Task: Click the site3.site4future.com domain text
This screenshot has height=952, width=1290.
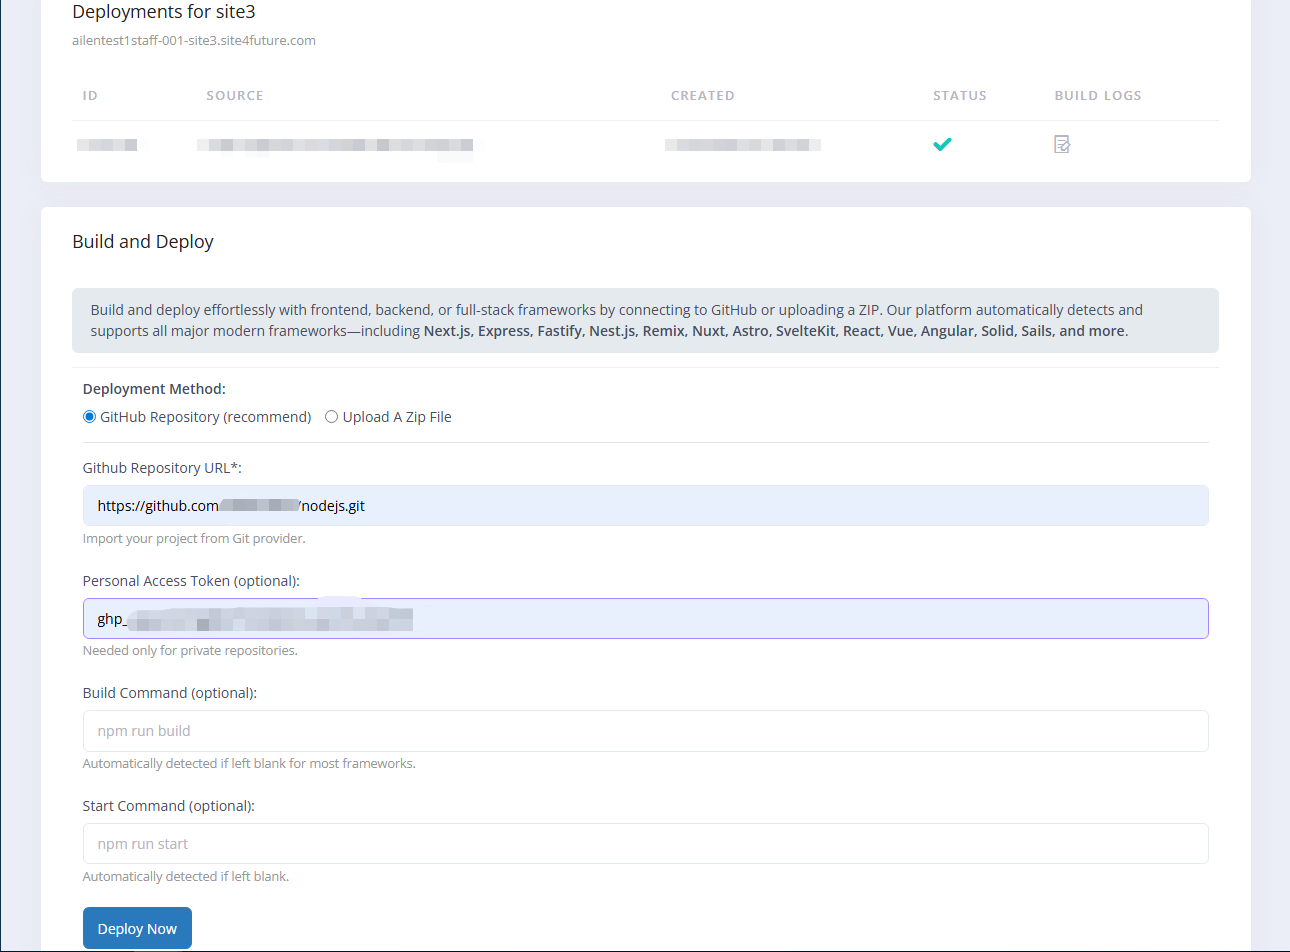Action: point(194,41)
